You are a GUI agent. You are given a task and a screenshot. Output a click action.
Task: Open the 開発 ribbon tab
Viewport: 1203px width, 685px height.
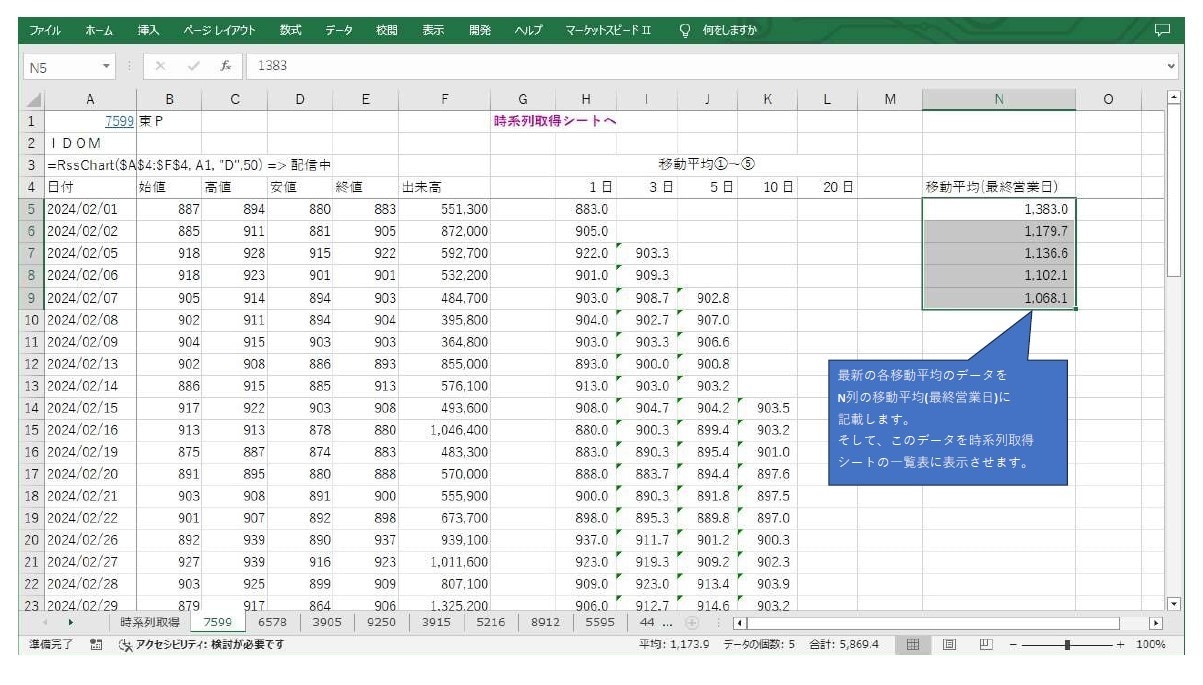pyautogui.click(x=480, y=30)
